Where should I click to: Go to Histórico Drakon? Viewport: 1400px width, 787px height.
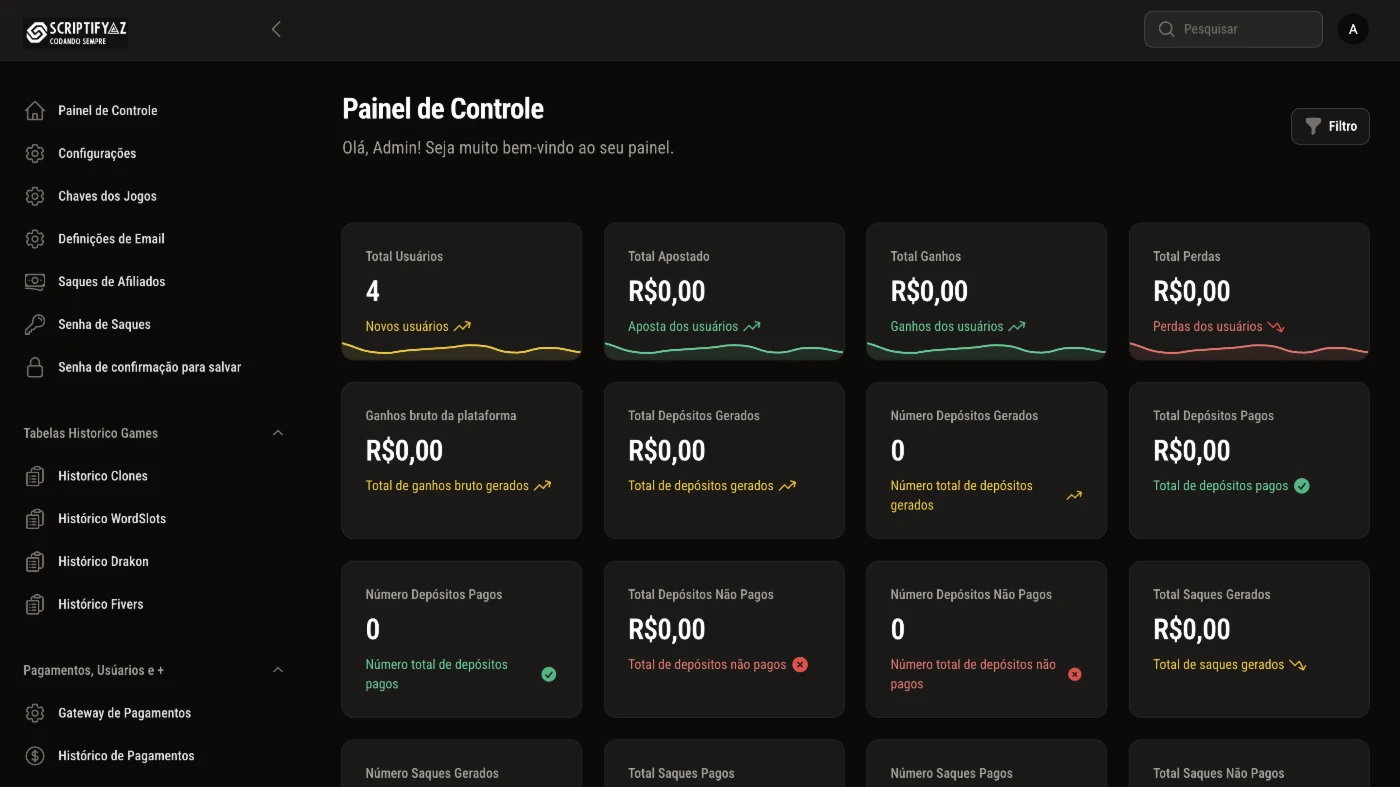103,562
